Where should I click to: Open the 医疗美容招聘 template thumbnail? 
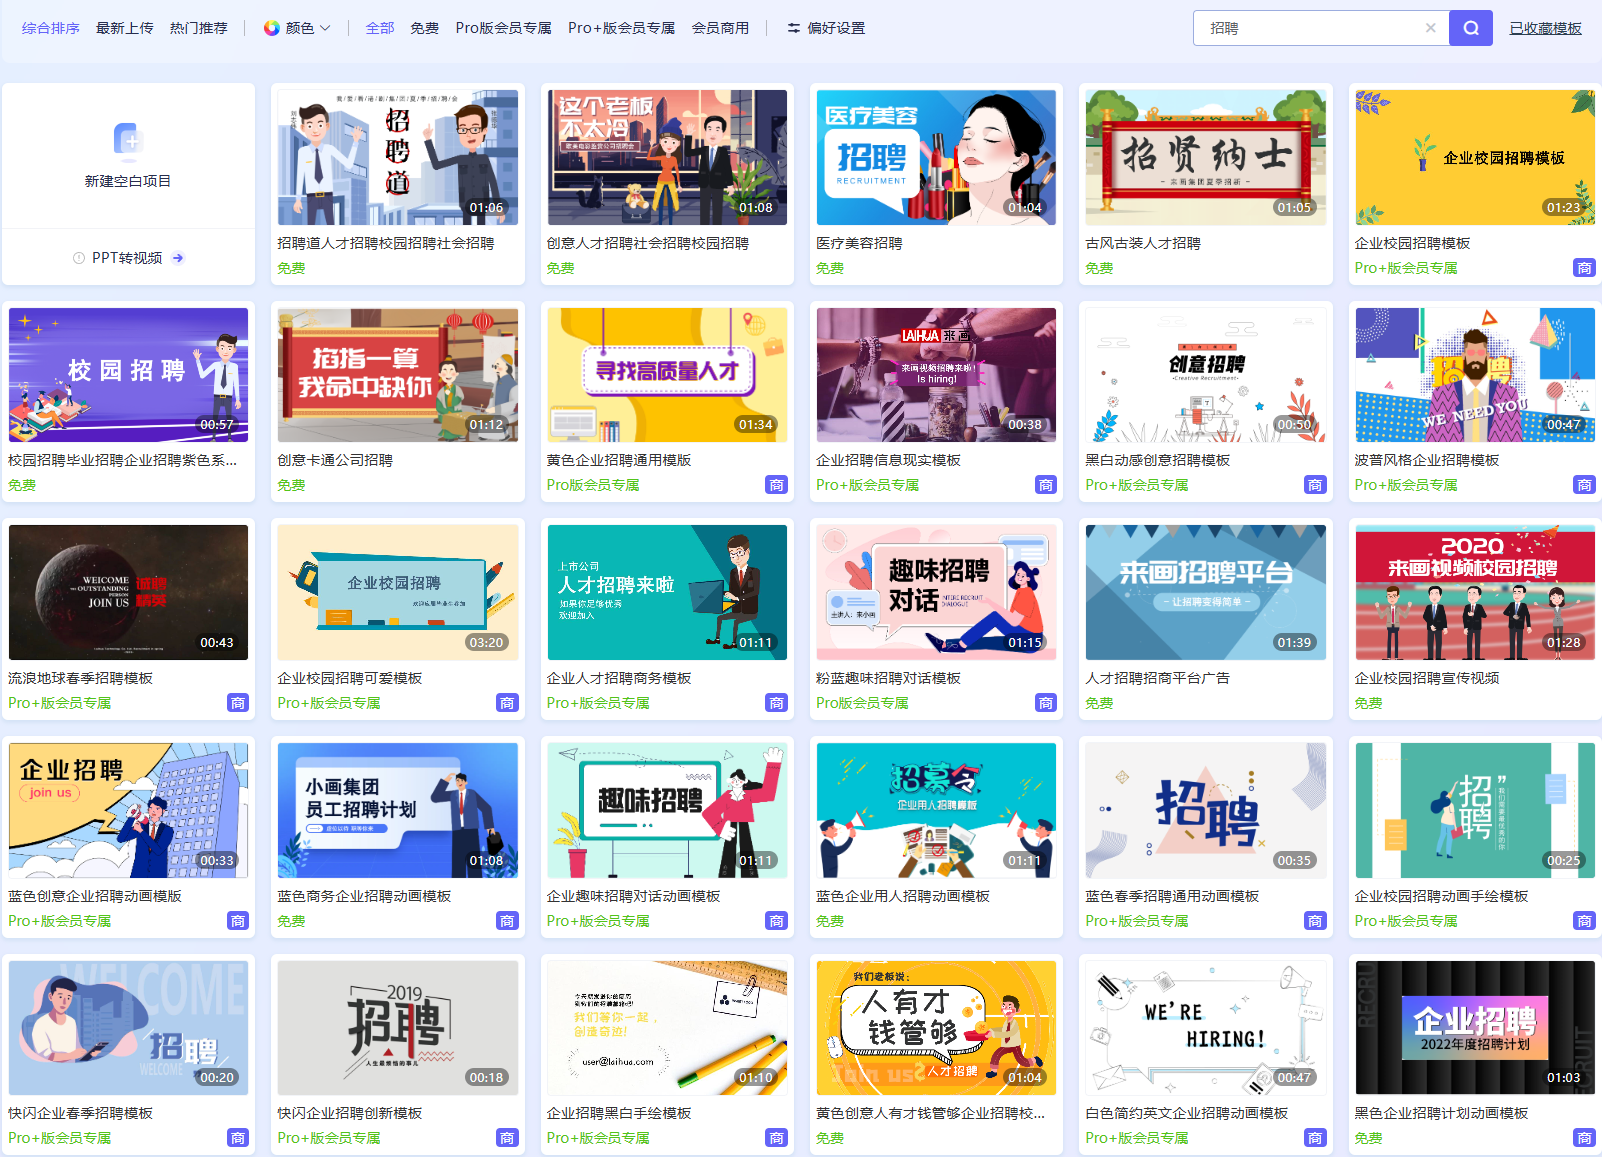(936, 156)
